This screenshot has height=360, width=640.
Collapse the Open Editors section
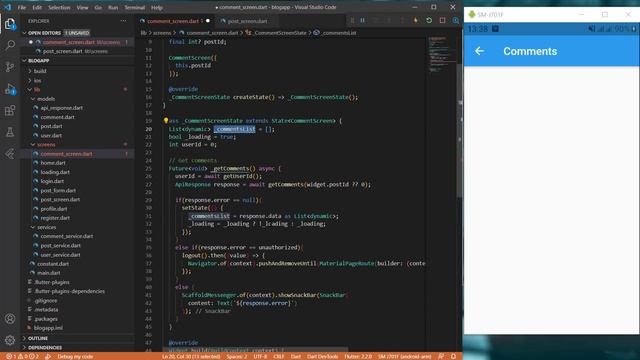pos(24,33)
